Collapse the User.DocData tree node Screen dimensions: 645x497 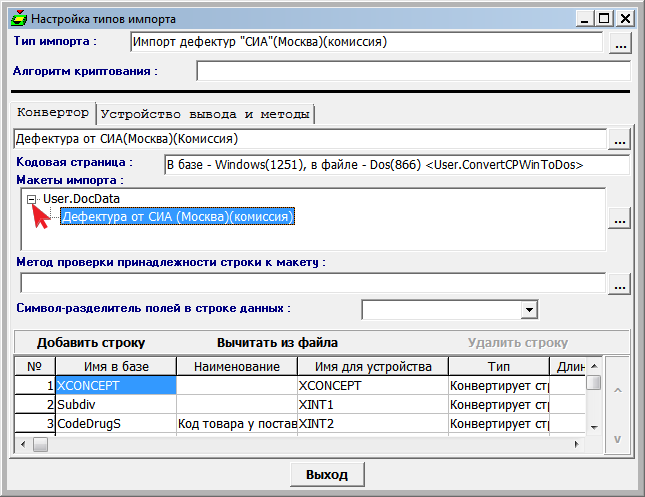[x=33, y=200]
